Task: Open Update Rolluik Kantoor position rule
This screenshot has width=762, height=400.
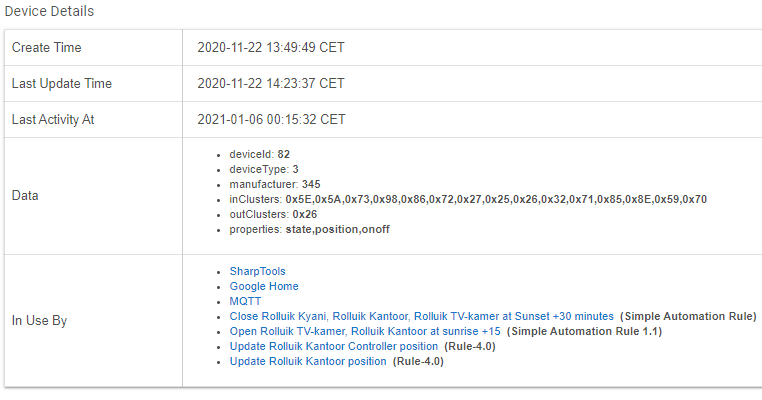Action: [308, 362]
